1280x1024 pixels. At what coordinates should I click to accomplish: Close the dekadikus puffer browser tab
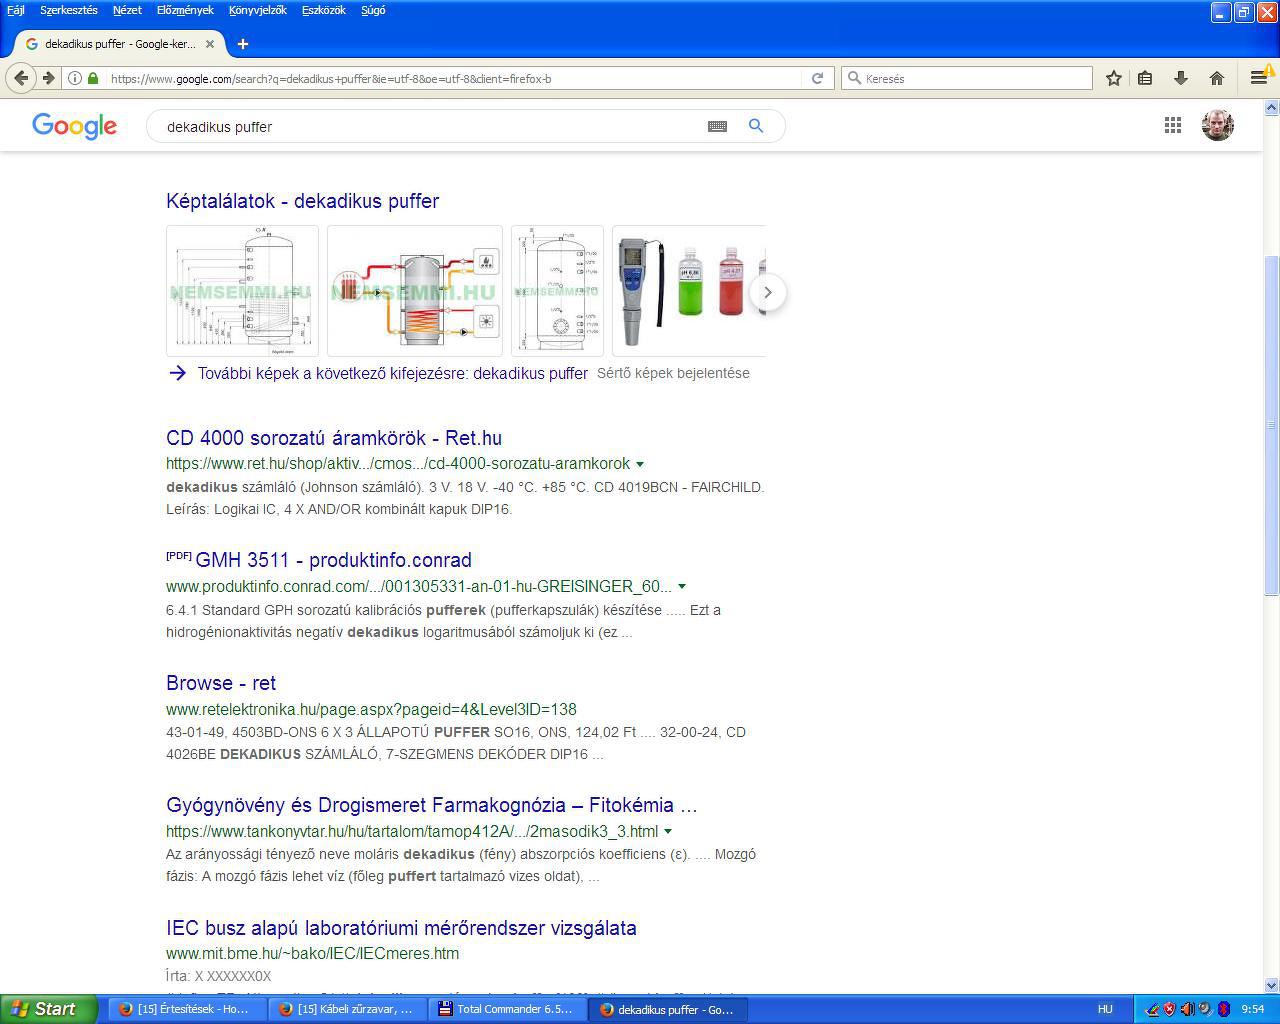[x=210, y=44]
